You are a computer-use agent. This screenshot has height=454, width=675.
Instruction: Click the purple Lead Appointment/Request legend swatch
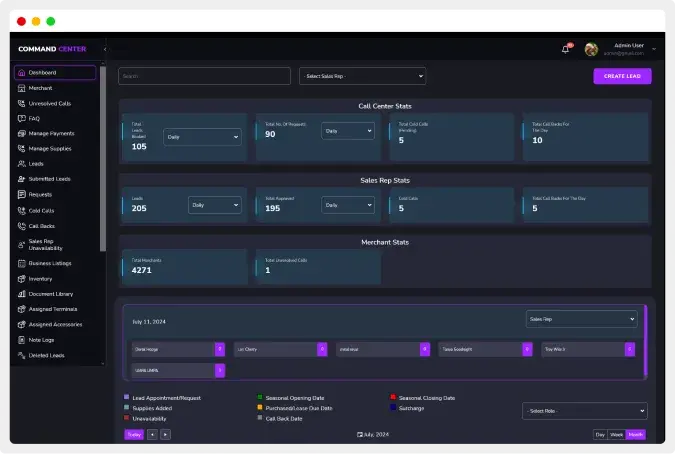[126, 397]
